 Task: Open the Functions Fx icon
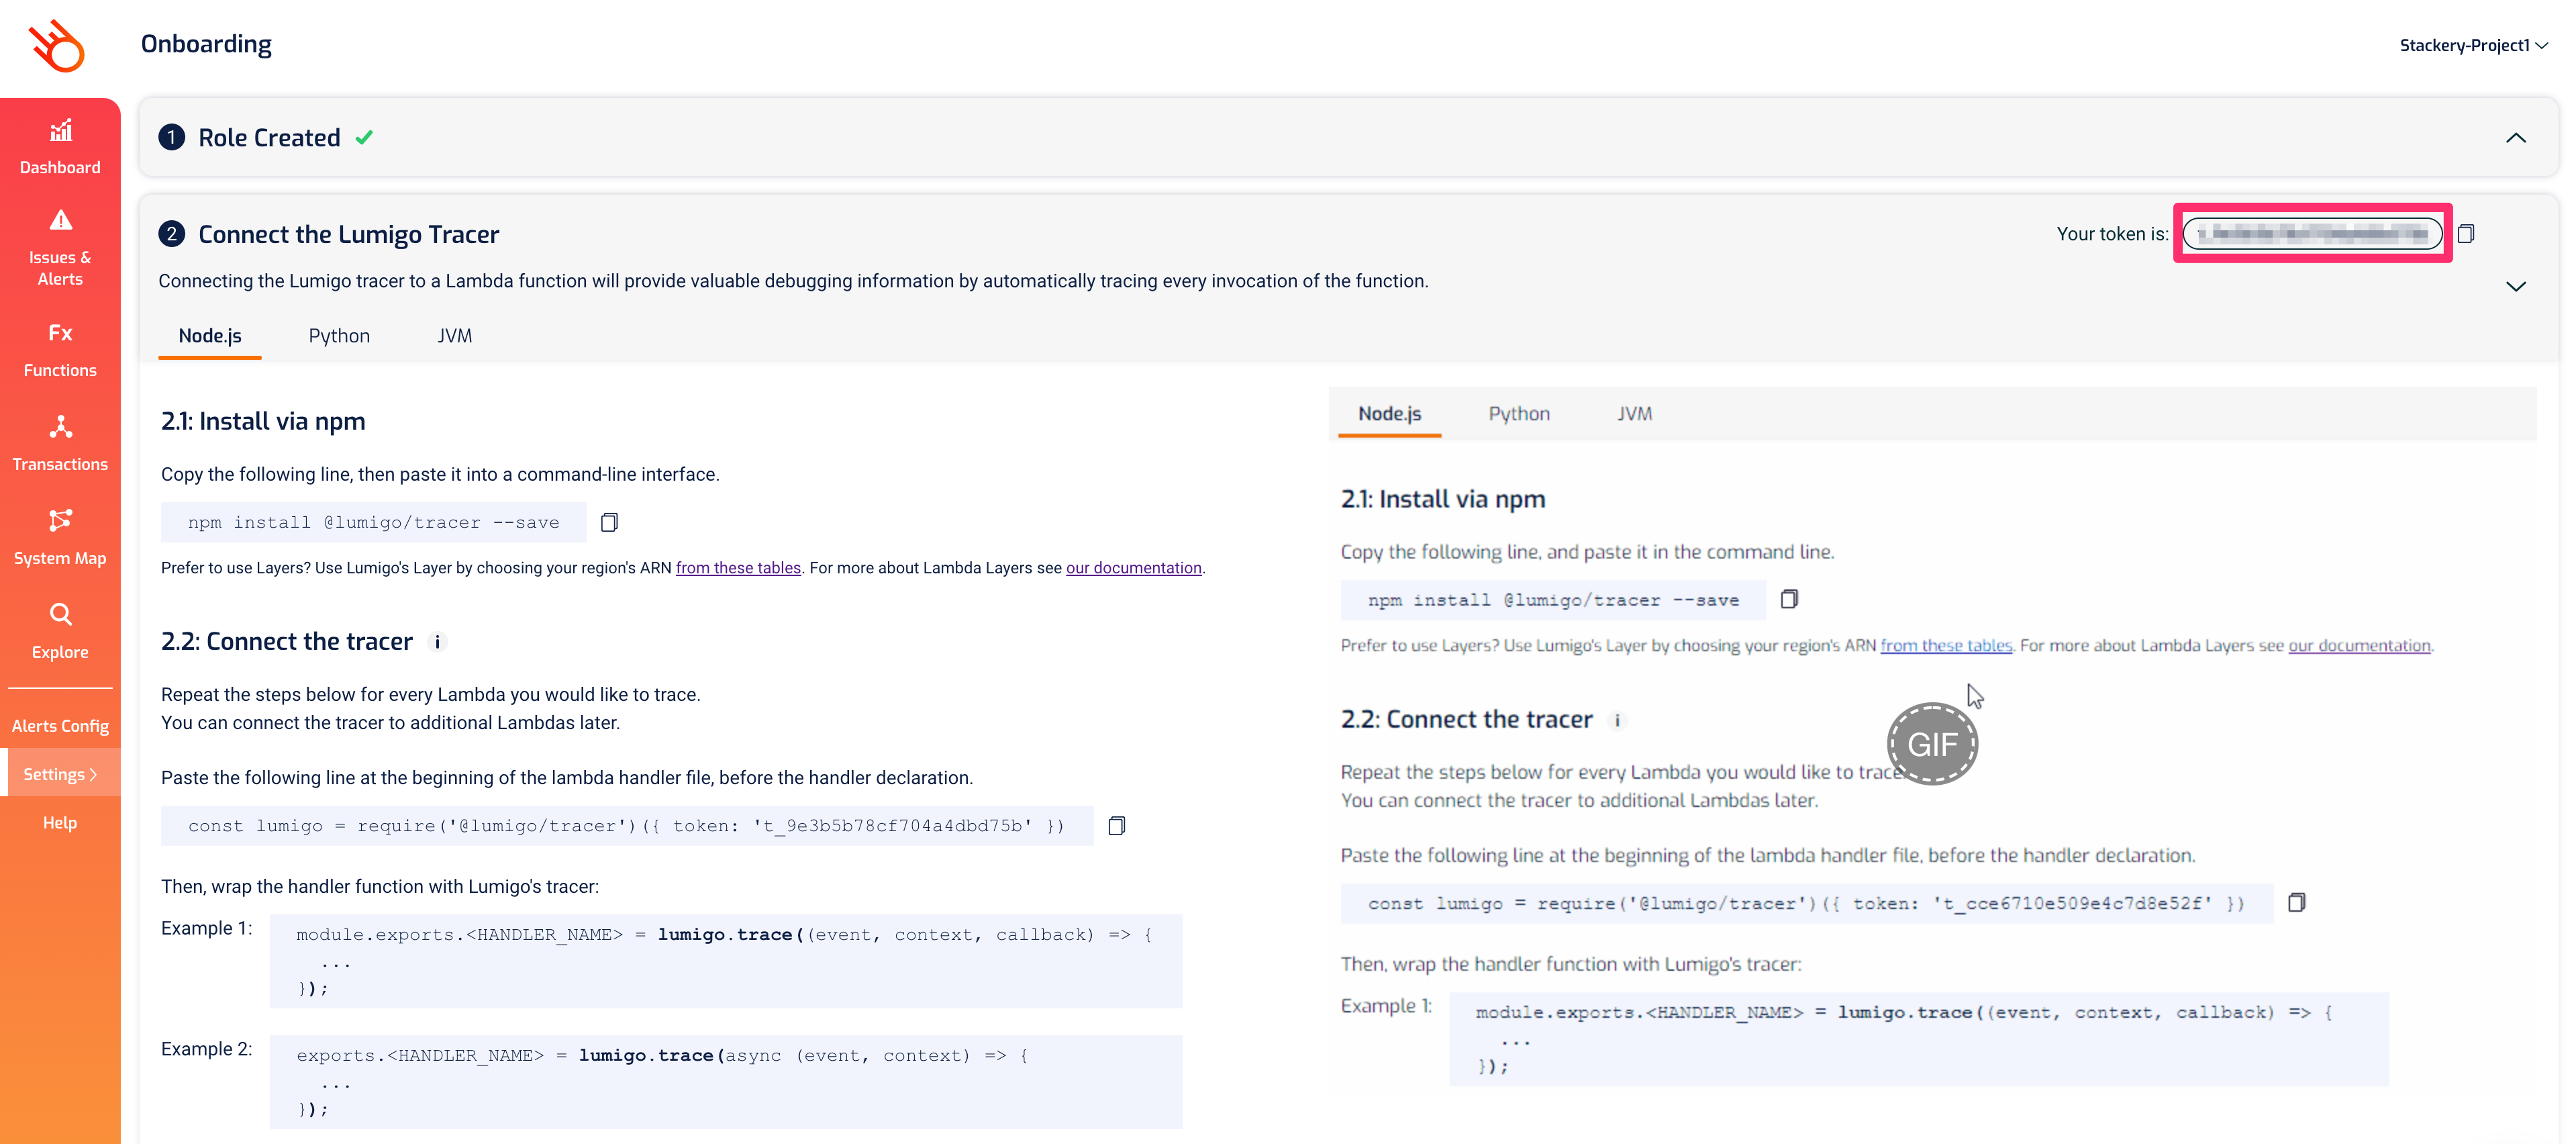pyautogui.click(x=60, y=333)
